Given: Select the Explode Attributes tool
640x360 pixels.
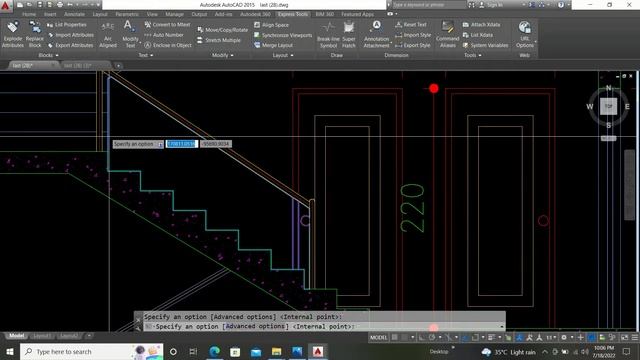Looking at the screenshot, I should (x=13, y=35).
